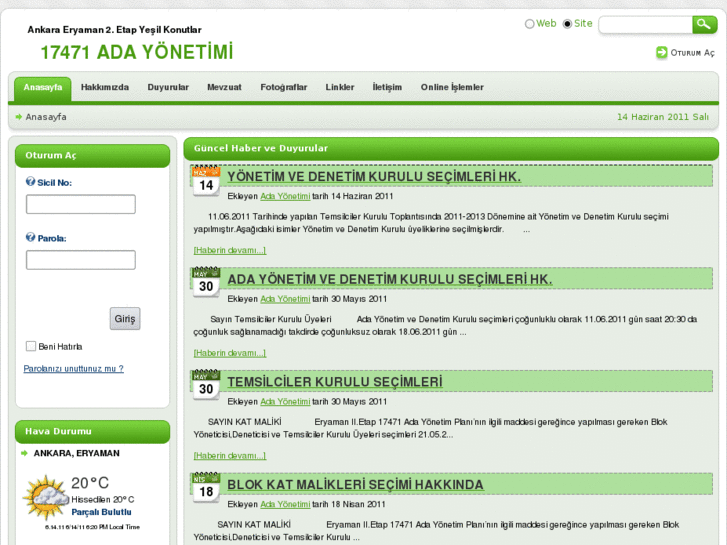The width and height of the screenshot is (727, 545).
Task: Click the help icon beside Sicil No
Action: [x=31, y=182]
